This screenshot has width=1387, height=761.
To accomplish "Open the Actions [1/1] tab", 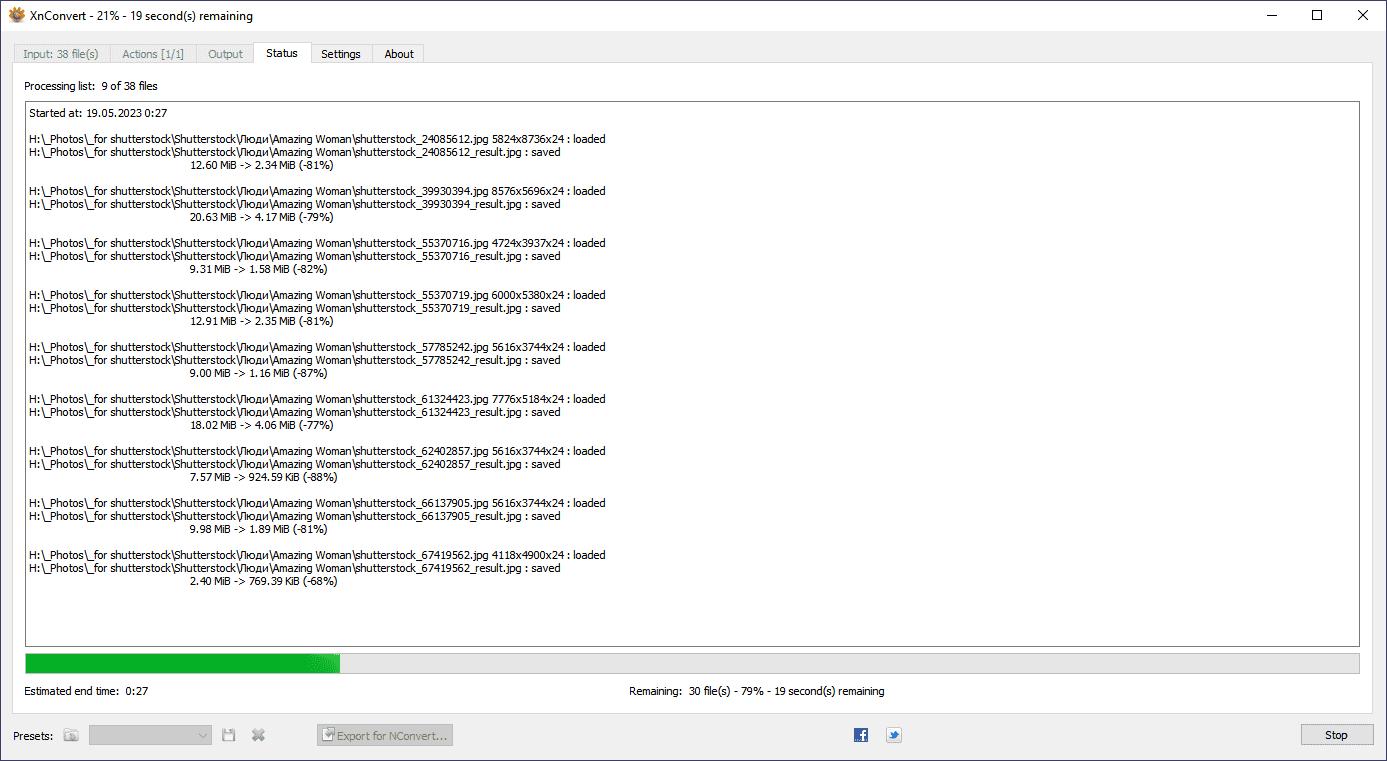I will (153, 54).
